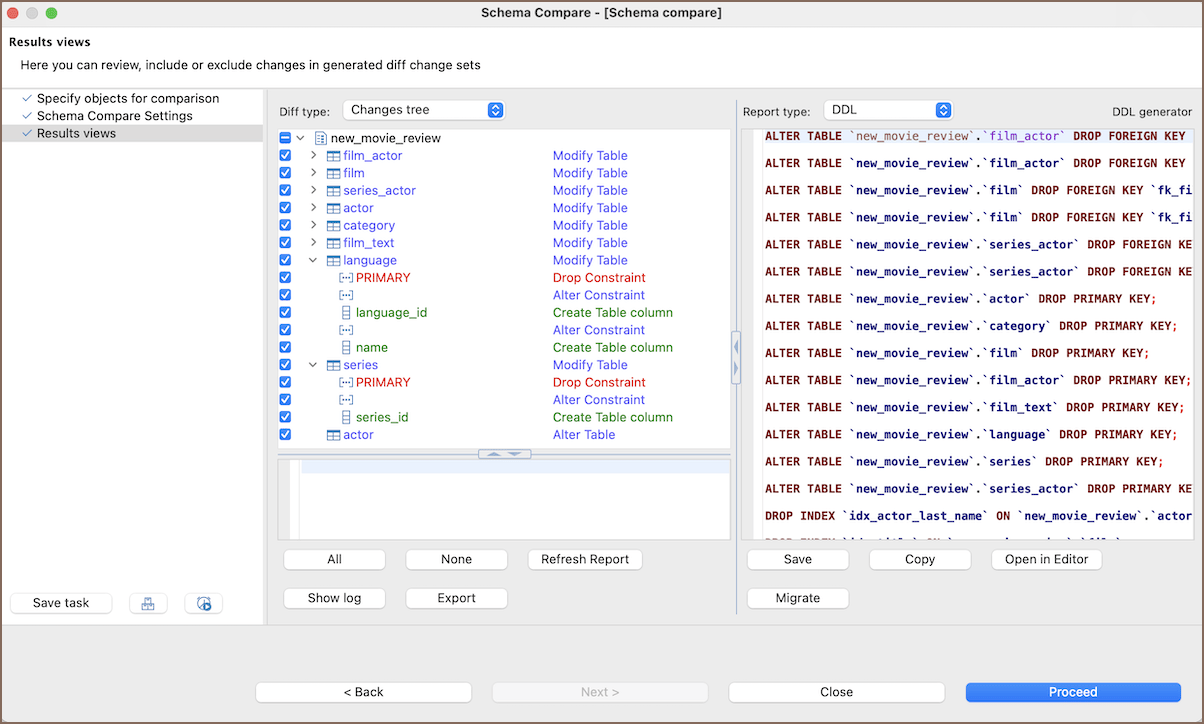Click the Refresh Report button
1204x724 pixels.
[x=584, y=559]
